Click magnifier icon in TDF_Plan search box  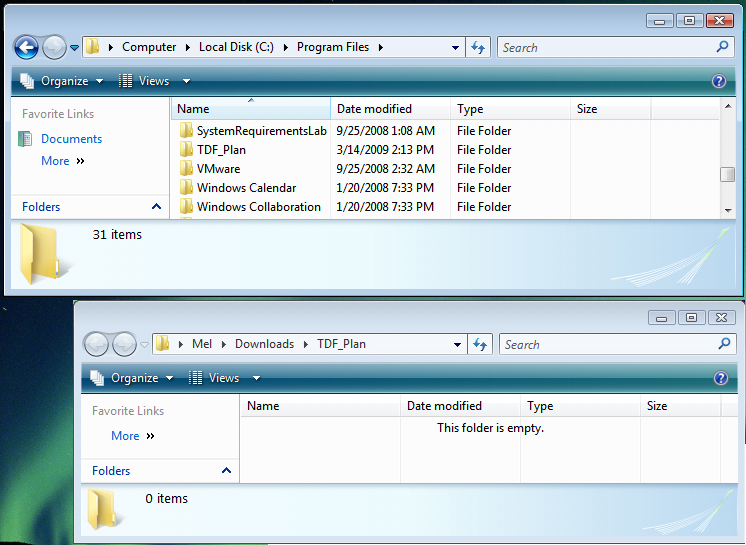724,343
